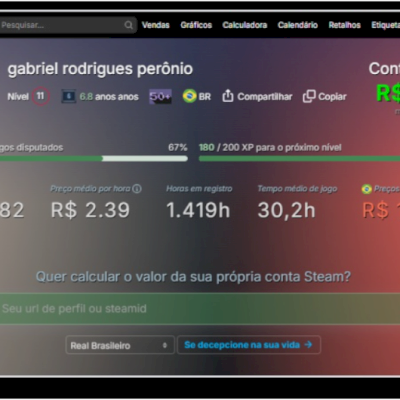Click the magnifier search icon
The width and height of the screenshot is (400, 400).
click(x=128, y=25)
